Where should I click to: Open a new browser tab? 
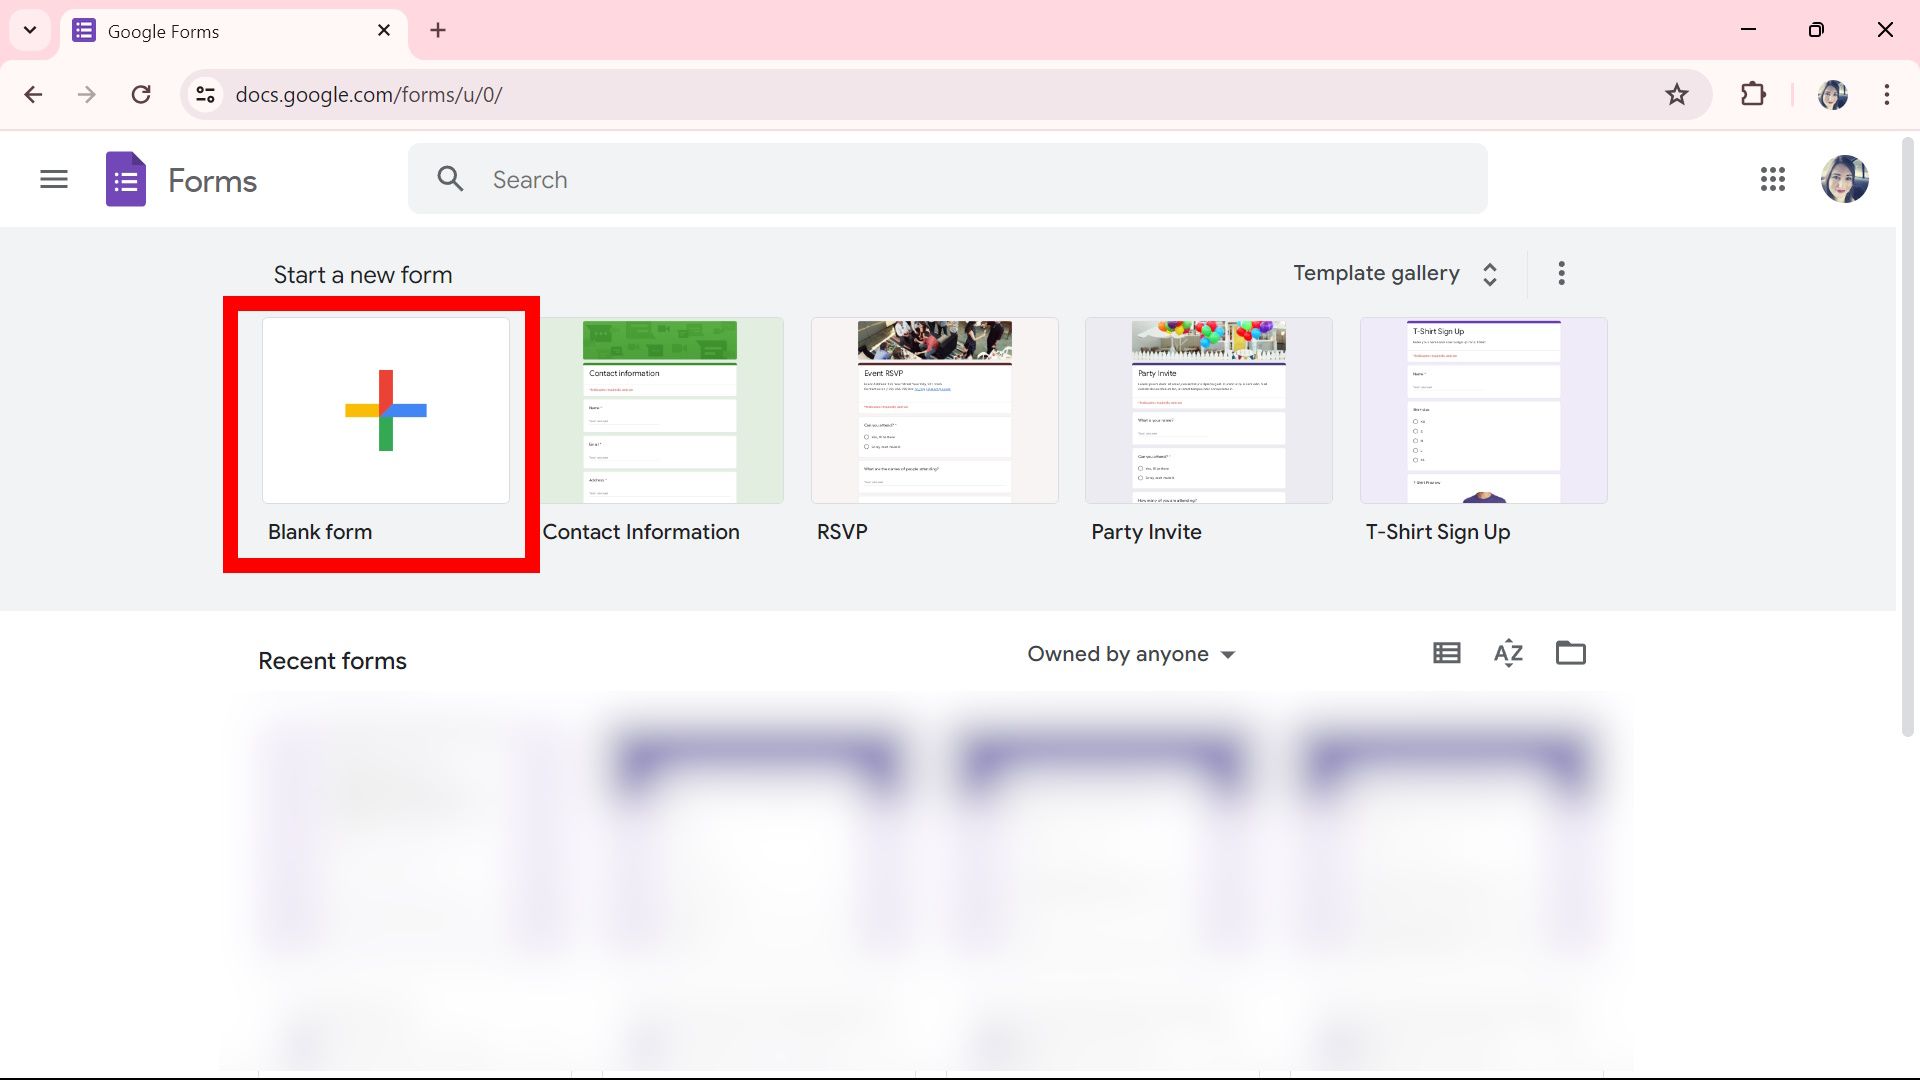[x=438, y=30]
